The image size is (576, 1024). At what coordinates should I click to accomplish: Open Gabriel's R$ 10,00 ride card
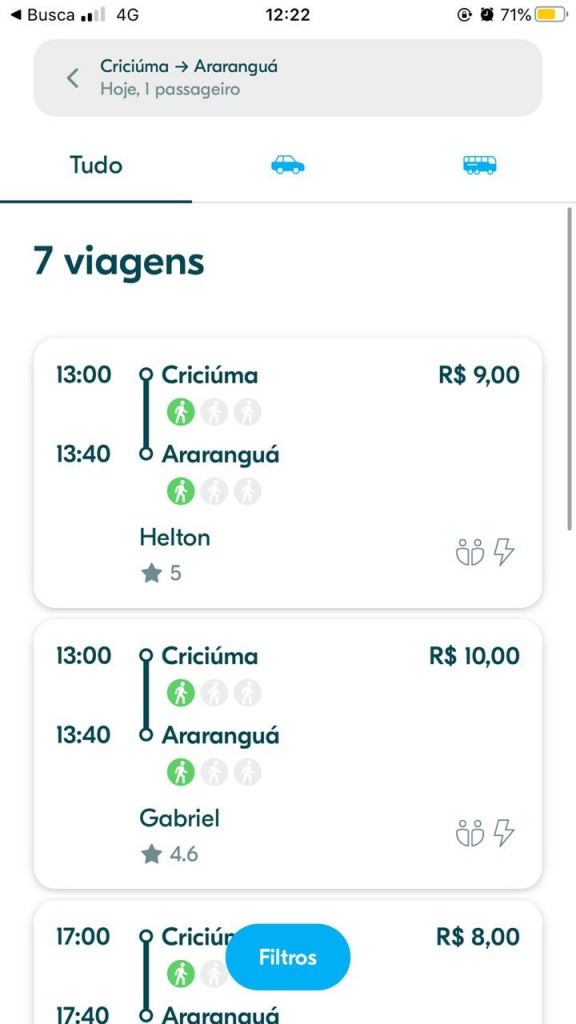pyautogui.click(x=288, y=754)
